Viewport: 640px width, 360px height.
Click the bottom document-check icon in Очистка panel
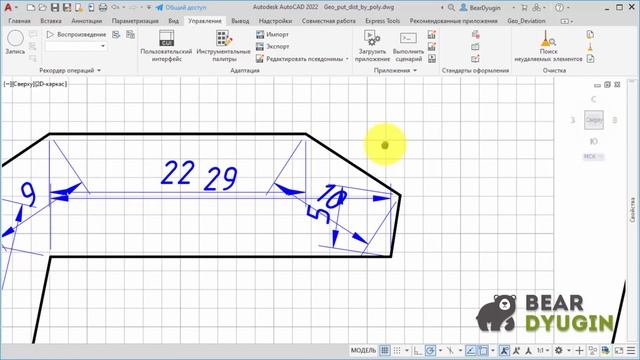coord(590,59)
